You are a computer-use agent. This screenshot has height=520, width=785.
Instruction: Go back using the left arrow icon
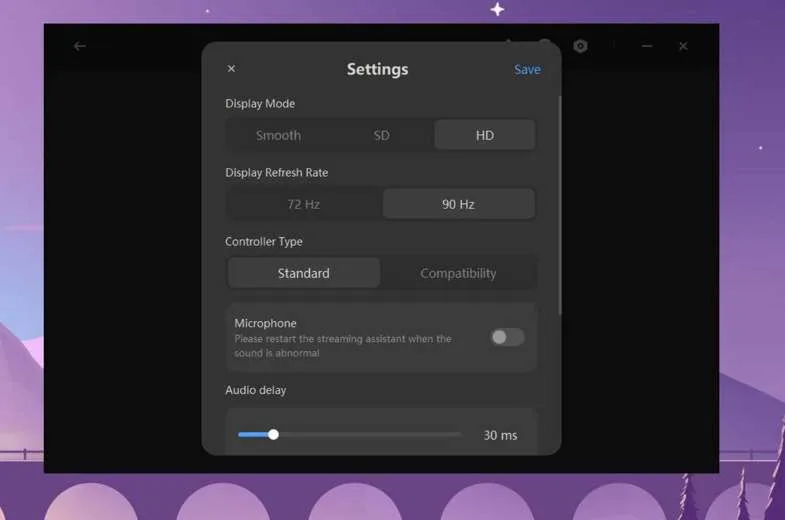pyautogui.click(x=80, y=46)
